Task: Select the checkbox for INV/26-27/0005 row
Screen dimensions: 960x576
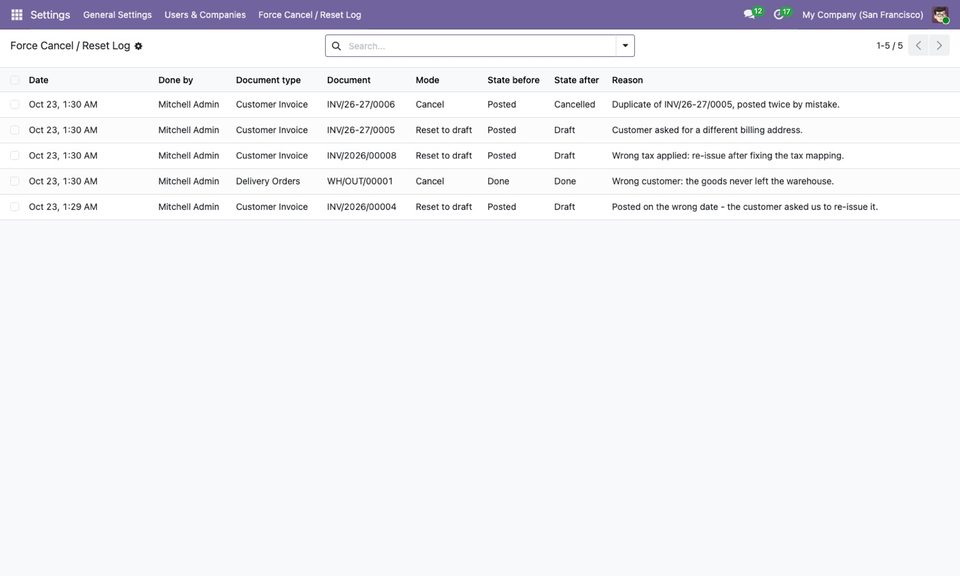Action: (15, 130)
